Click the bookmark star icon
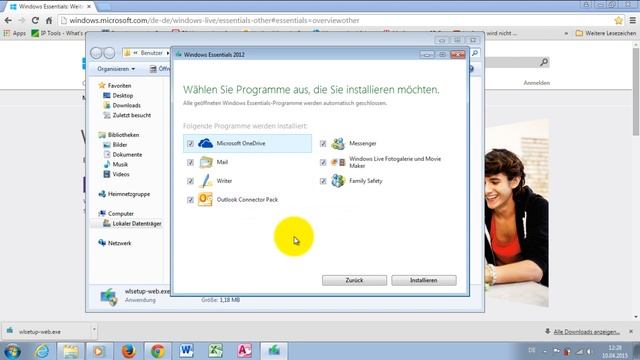This screenshot has height=360, width=640. [618, 20]
